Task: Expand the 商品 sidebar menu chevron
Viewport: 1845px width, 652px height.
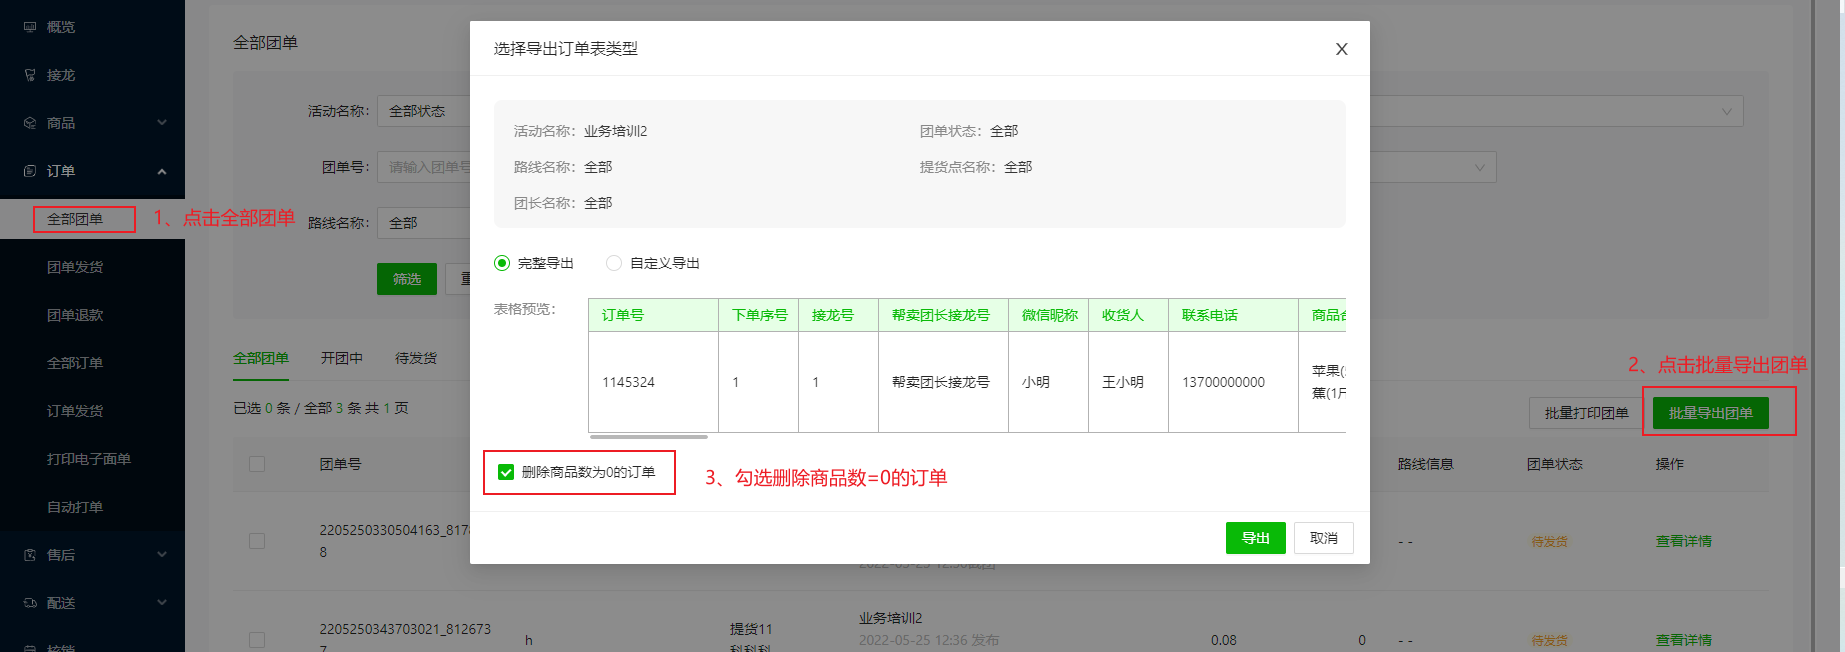Action: [x=162, y=123]
